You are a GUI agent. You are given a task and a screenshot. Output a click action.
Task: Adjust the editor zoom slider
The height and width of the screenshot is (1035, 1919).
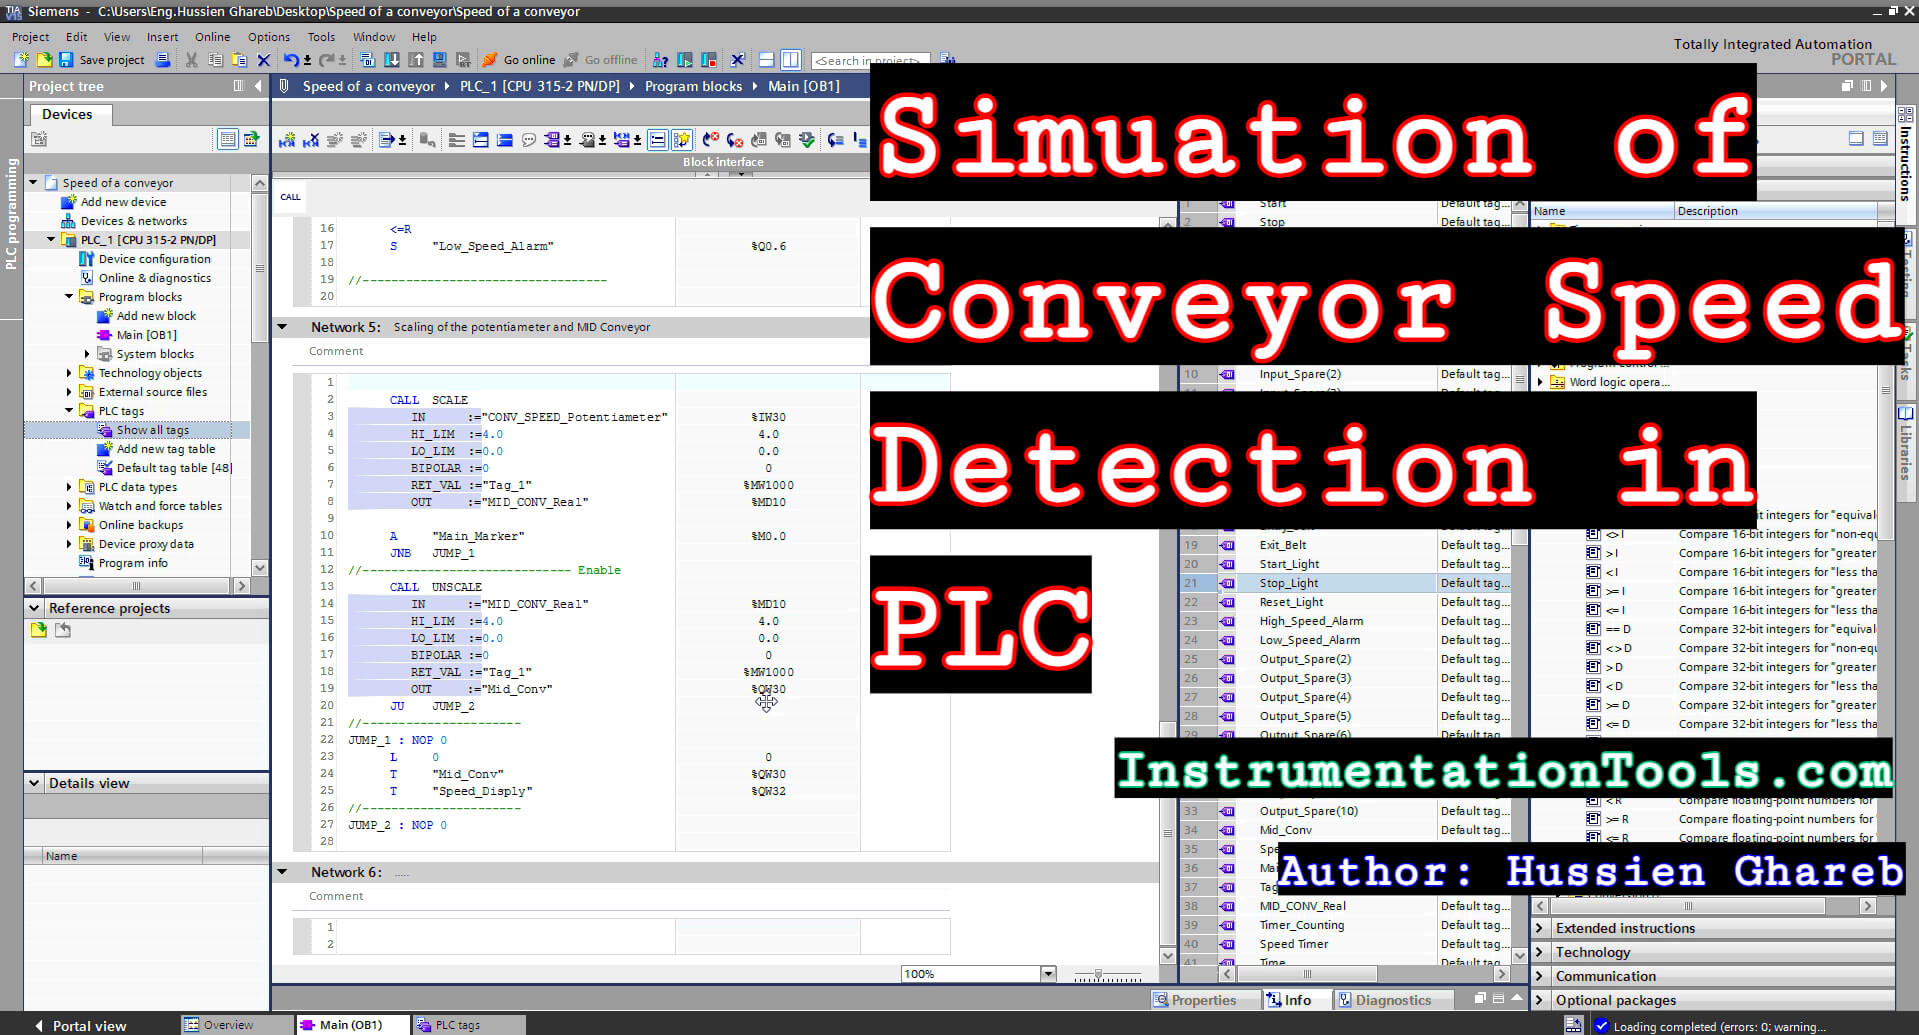(x=1107, y=974)
